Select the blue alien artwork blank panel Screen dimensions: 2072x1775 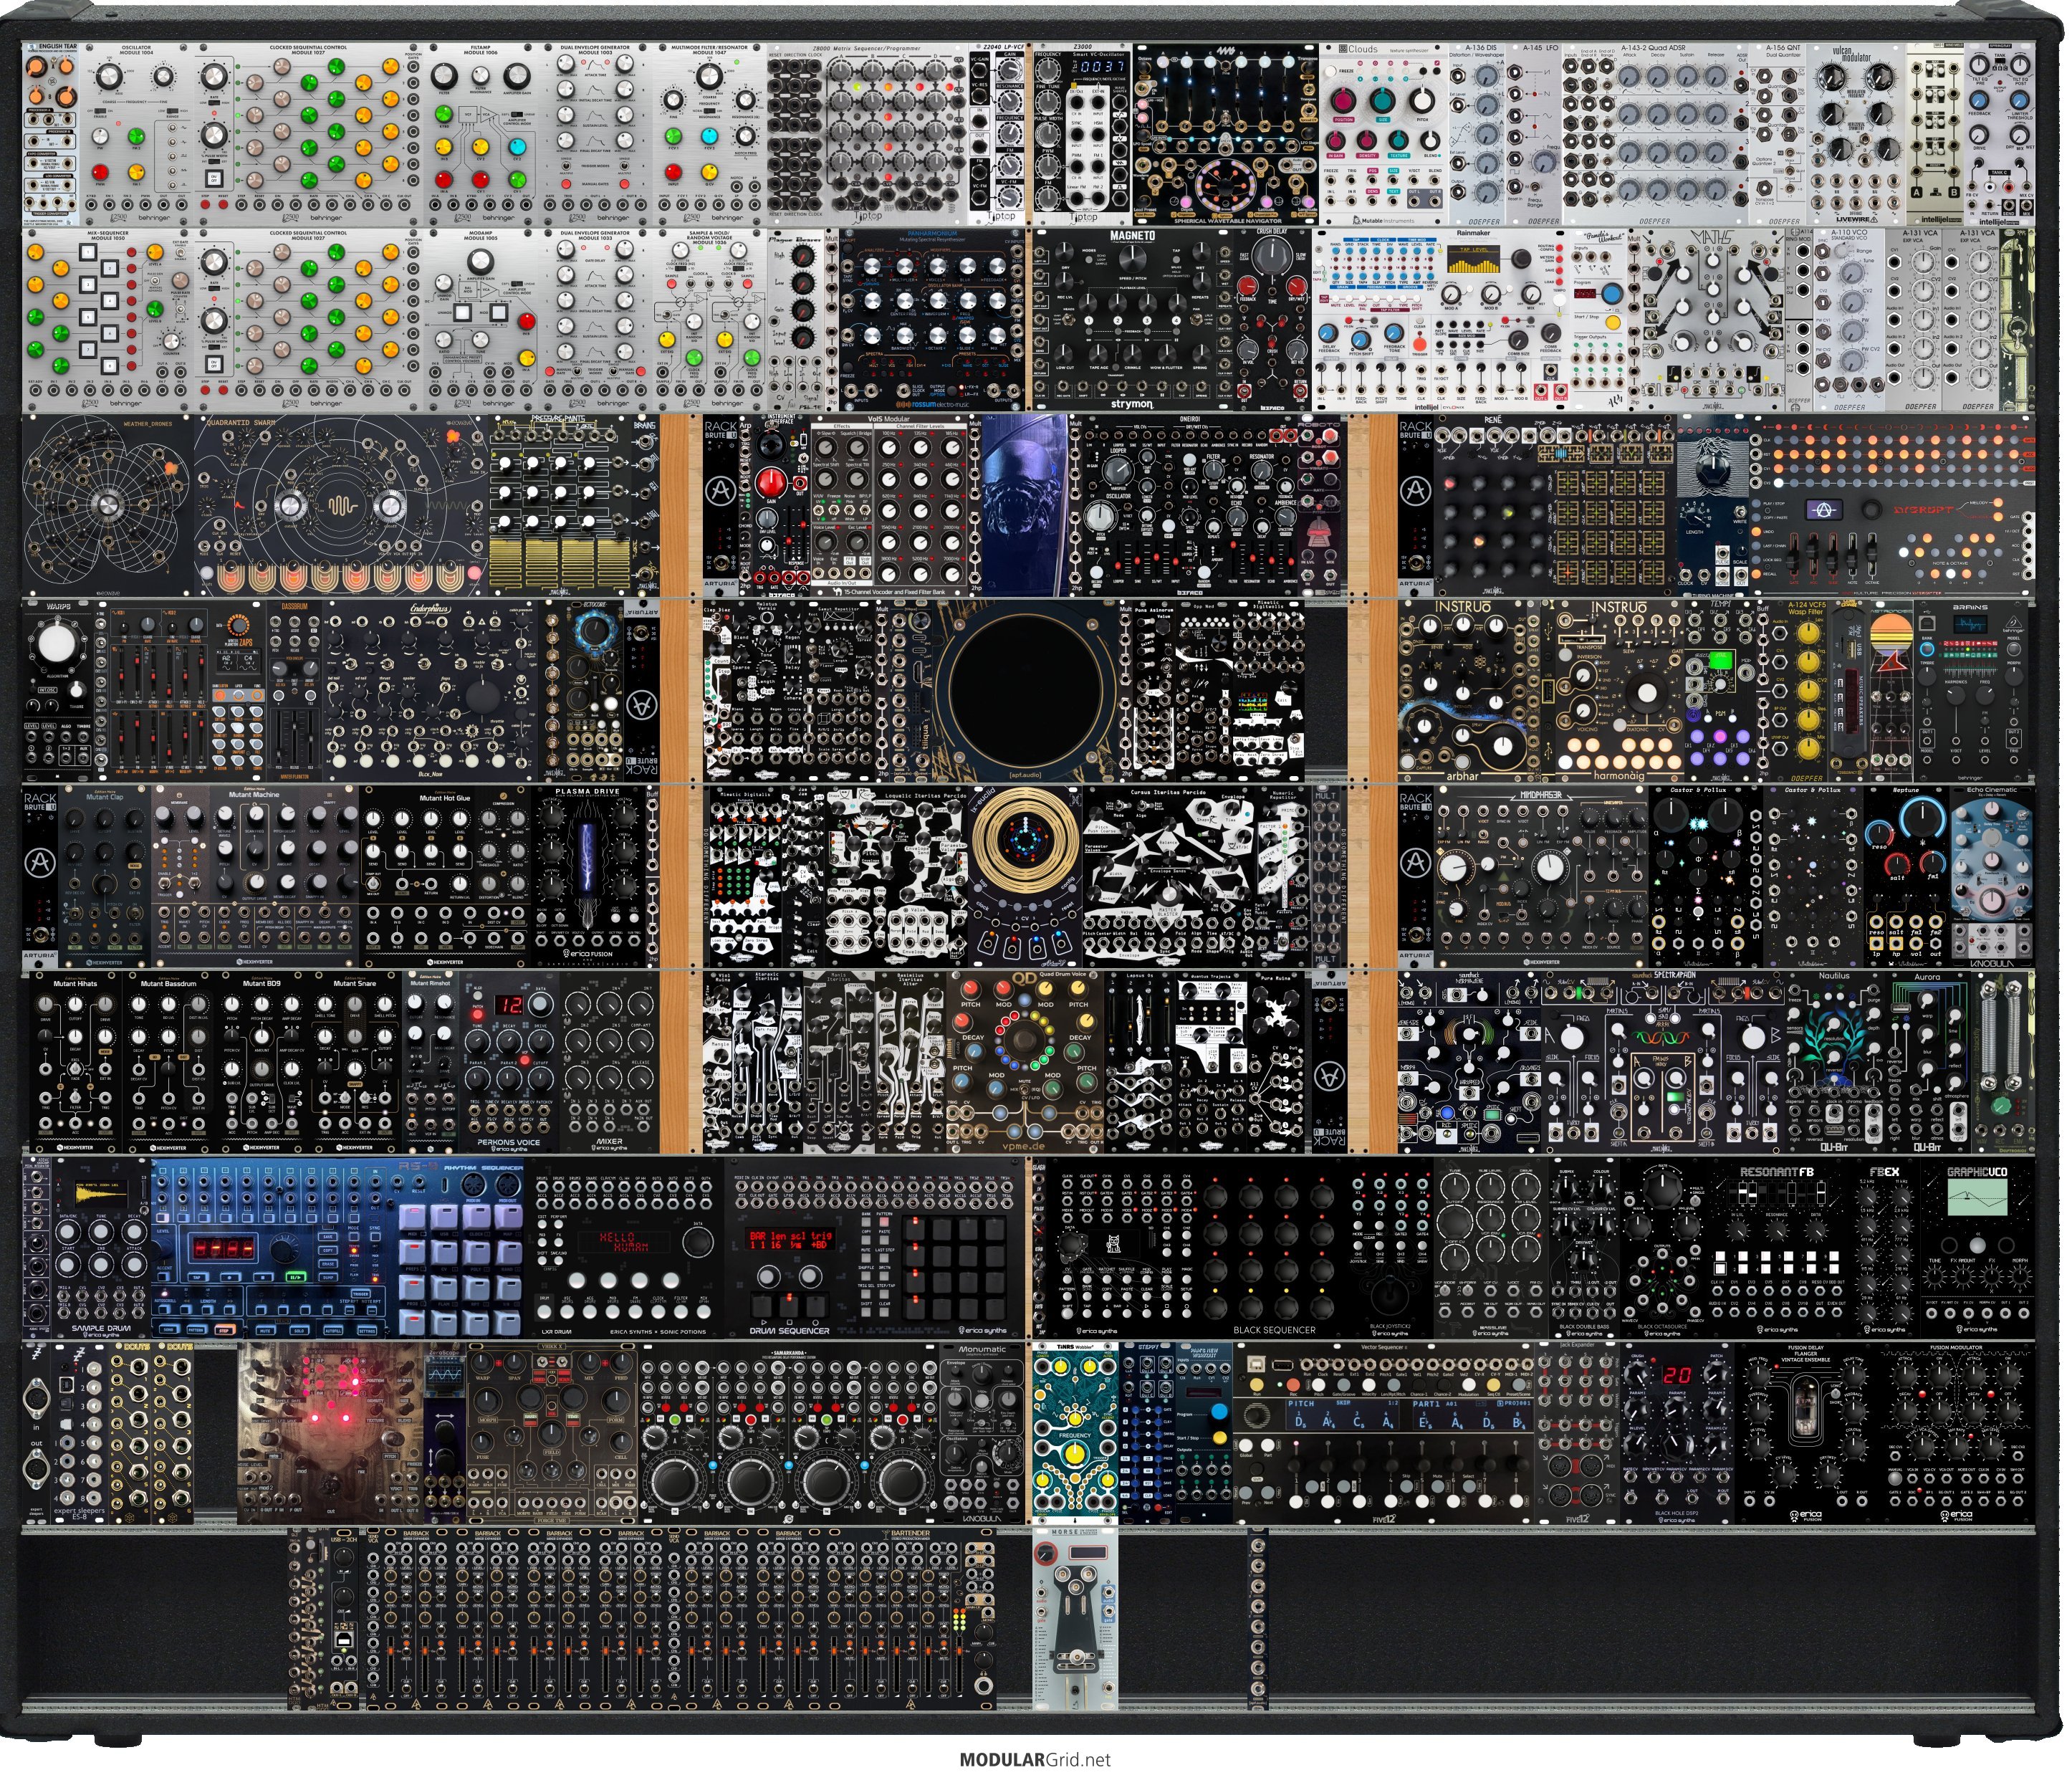[x=1026, y=506]
